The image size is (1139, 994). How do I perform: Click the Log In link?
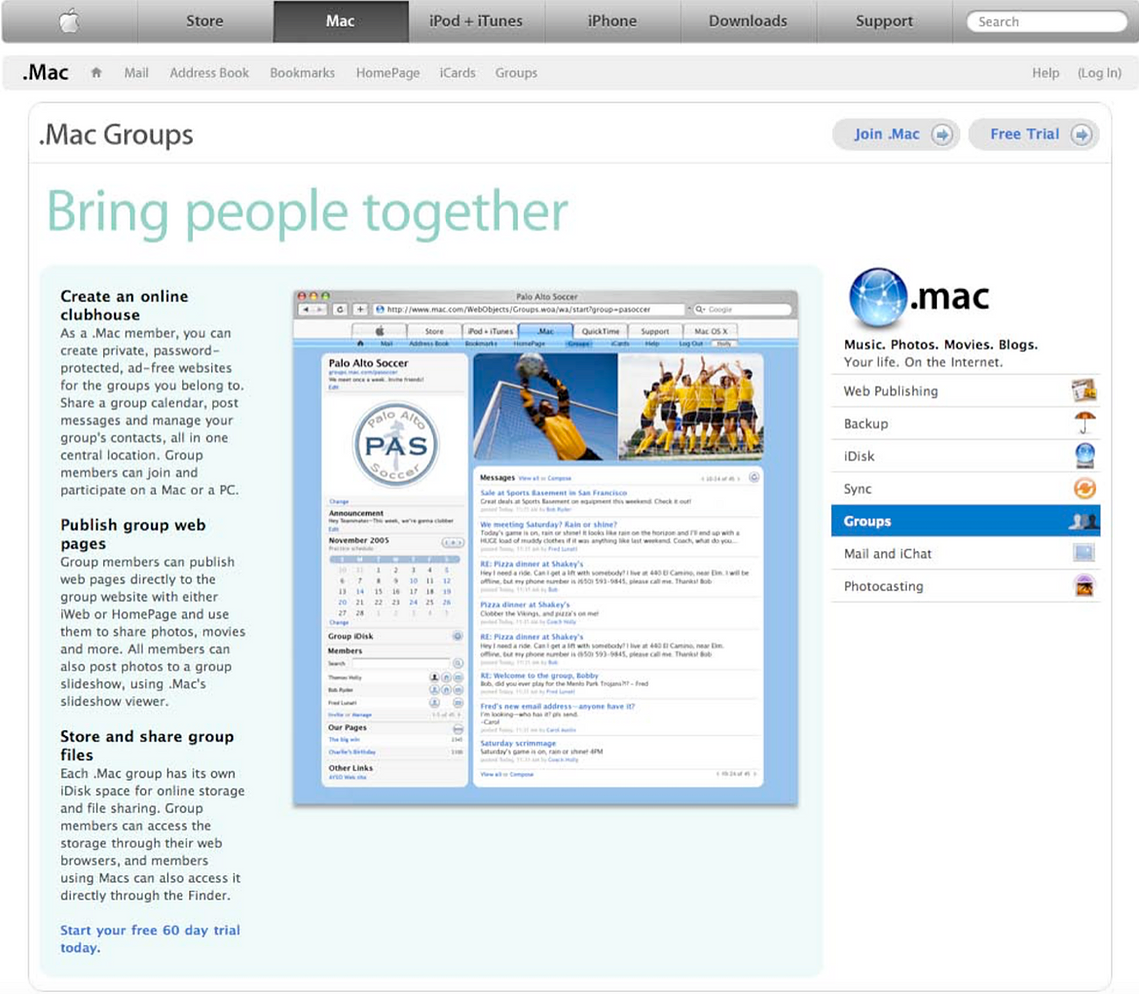[1099, 73]
